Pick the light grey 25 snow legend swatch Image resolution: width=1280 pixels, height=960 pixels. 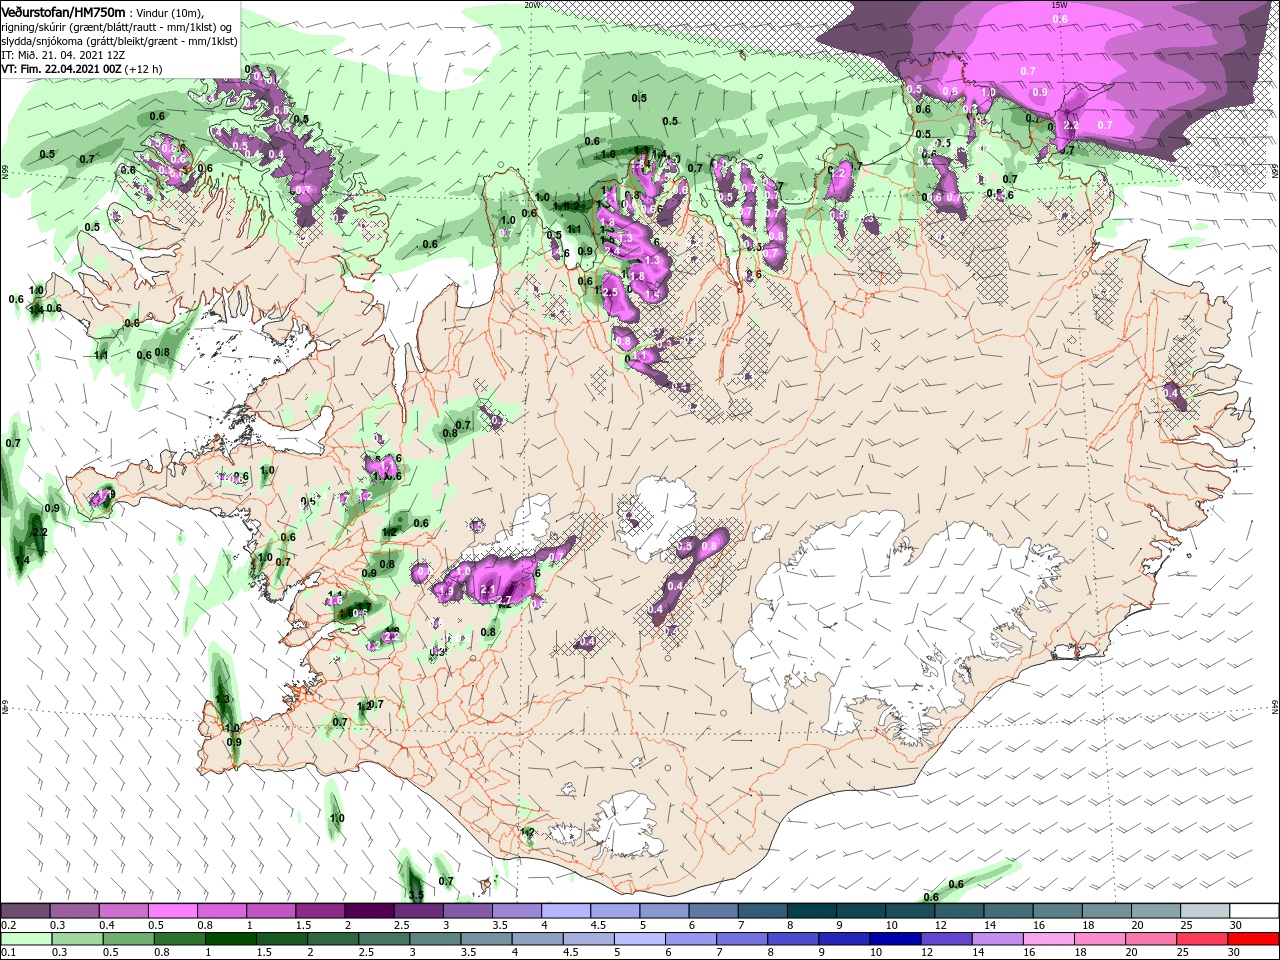pyautogui.click(x=1206, y=911)
